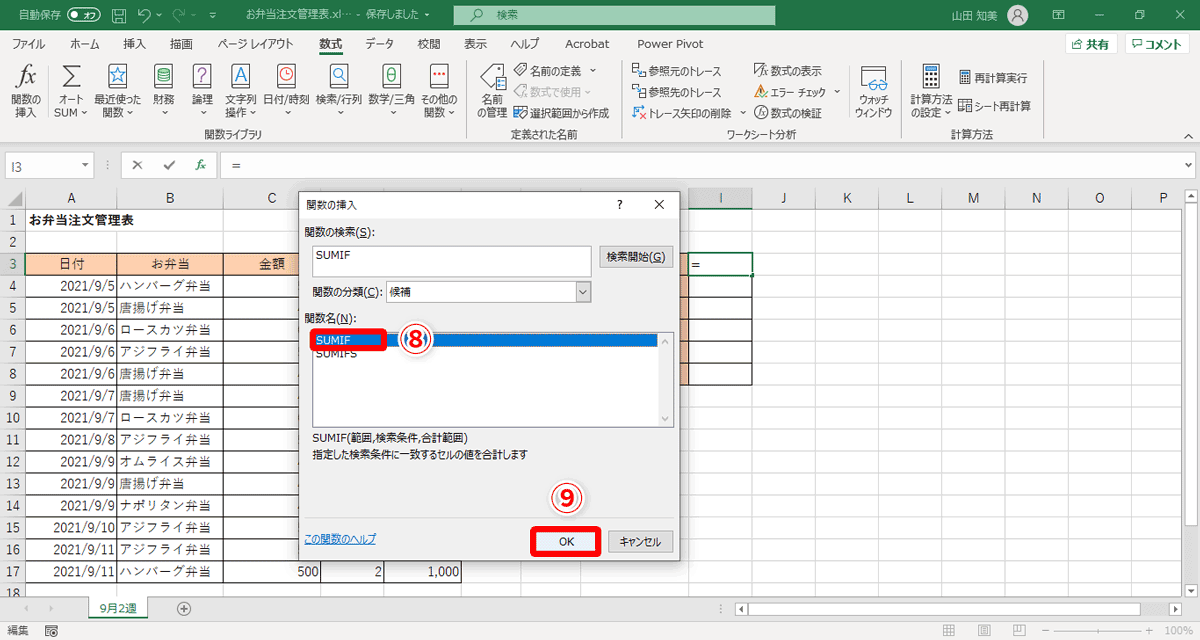Click OK in the Insert Function dialog
The width and height of the screenshot is (1200, 640).
(x=566, y=542)
